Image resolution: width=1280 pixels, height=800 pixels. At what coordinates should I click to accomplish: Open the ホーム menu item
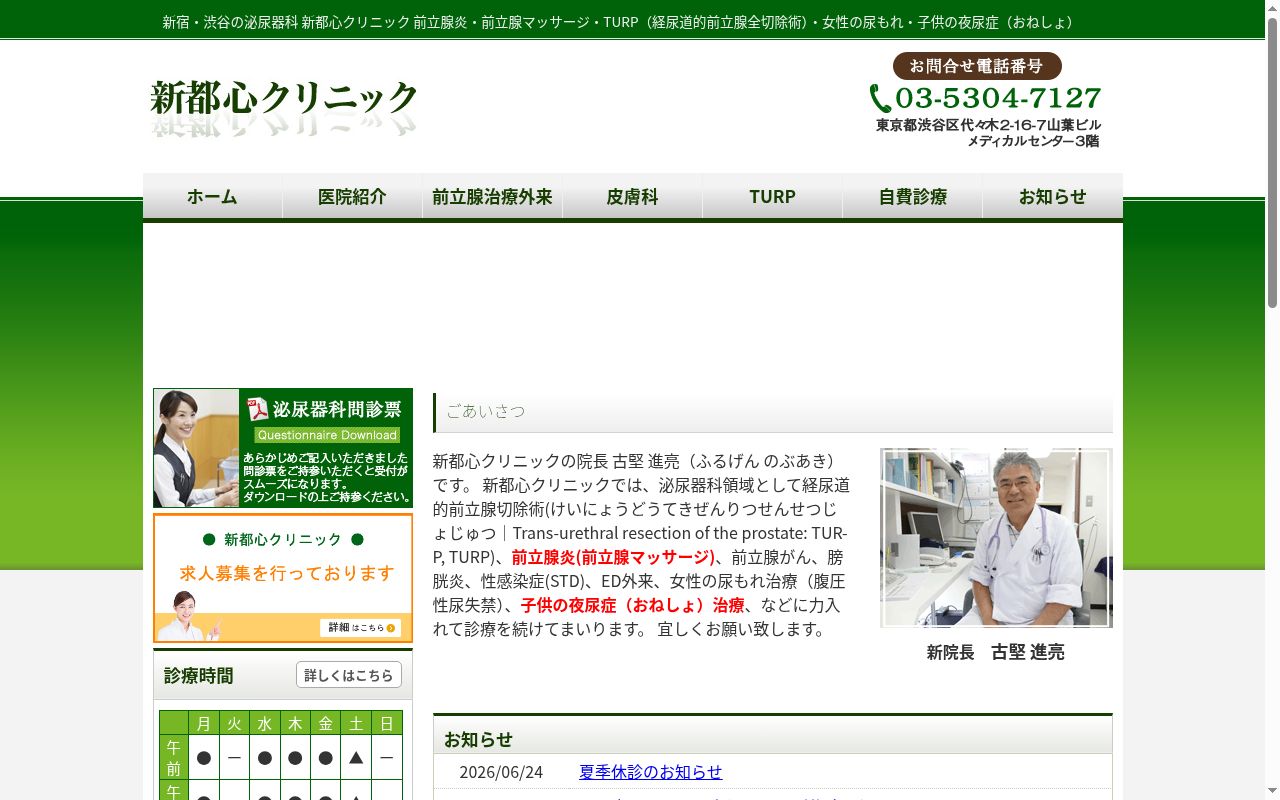click(x=212, y=197)
